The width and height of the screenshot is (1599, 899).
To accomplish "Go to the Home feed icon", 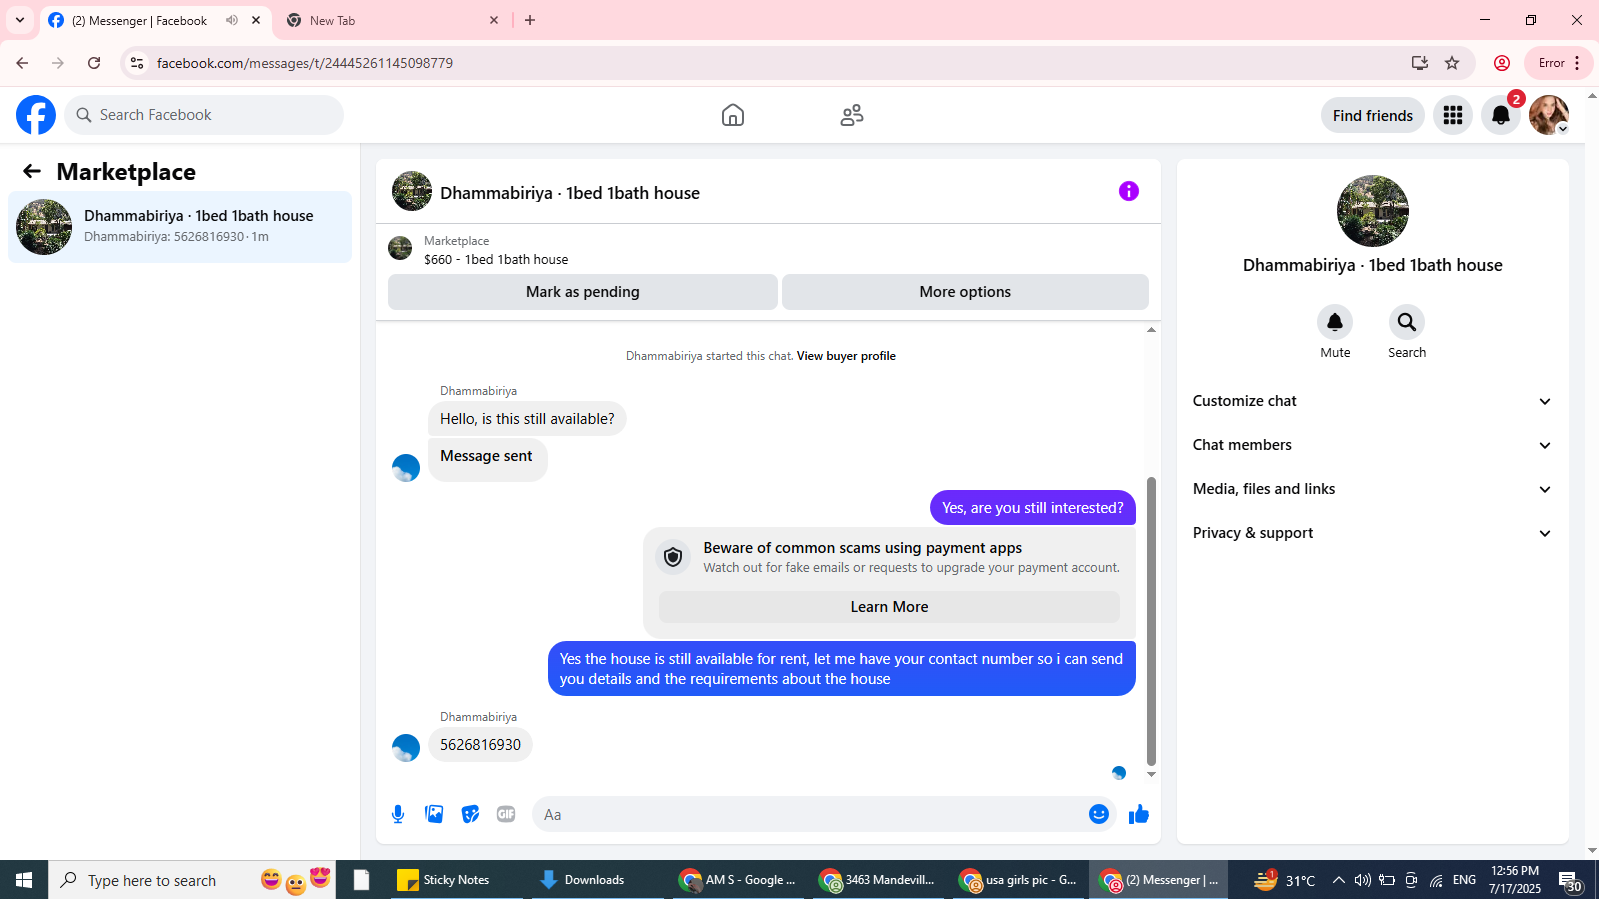I will [733, 115].
